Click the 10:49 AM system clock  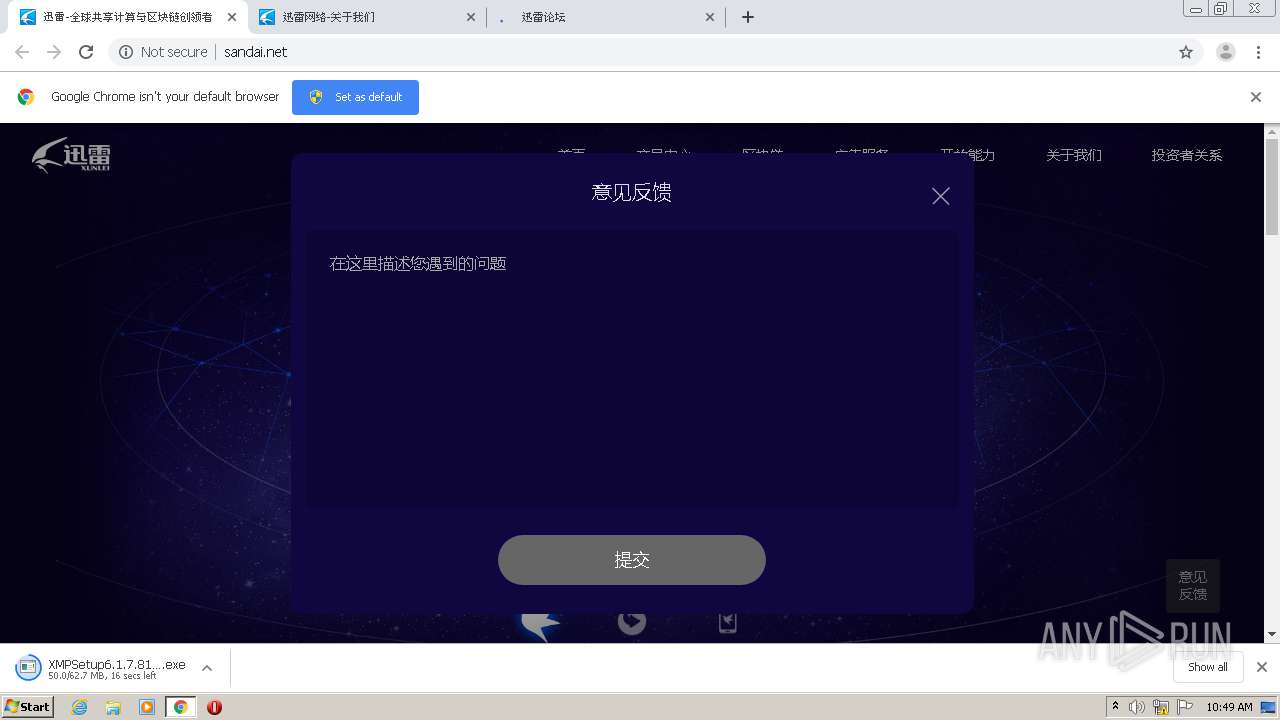1229,707
